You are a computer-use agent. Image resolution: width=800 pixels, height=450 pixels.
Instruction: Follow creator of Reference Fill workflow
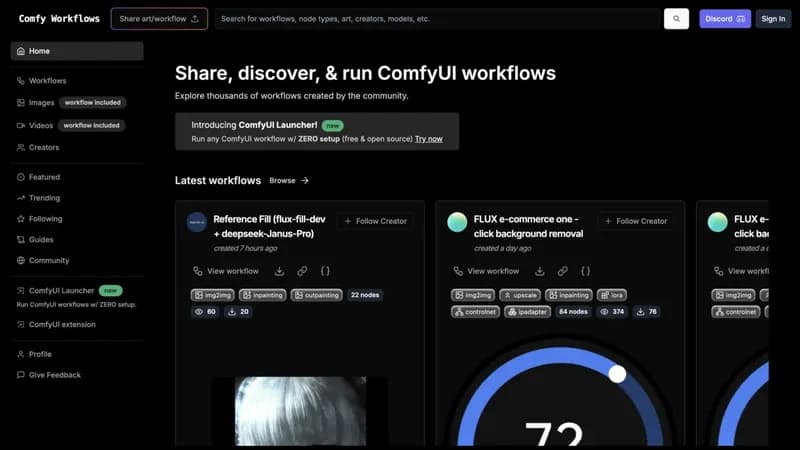376,221
